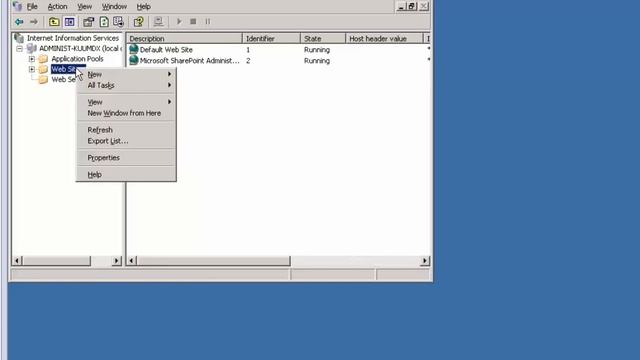Image resolution: width=640 pixels, height=360 pixels.
Task: Click the Internet Information Services root icon
Action: (x=19, y=38)
